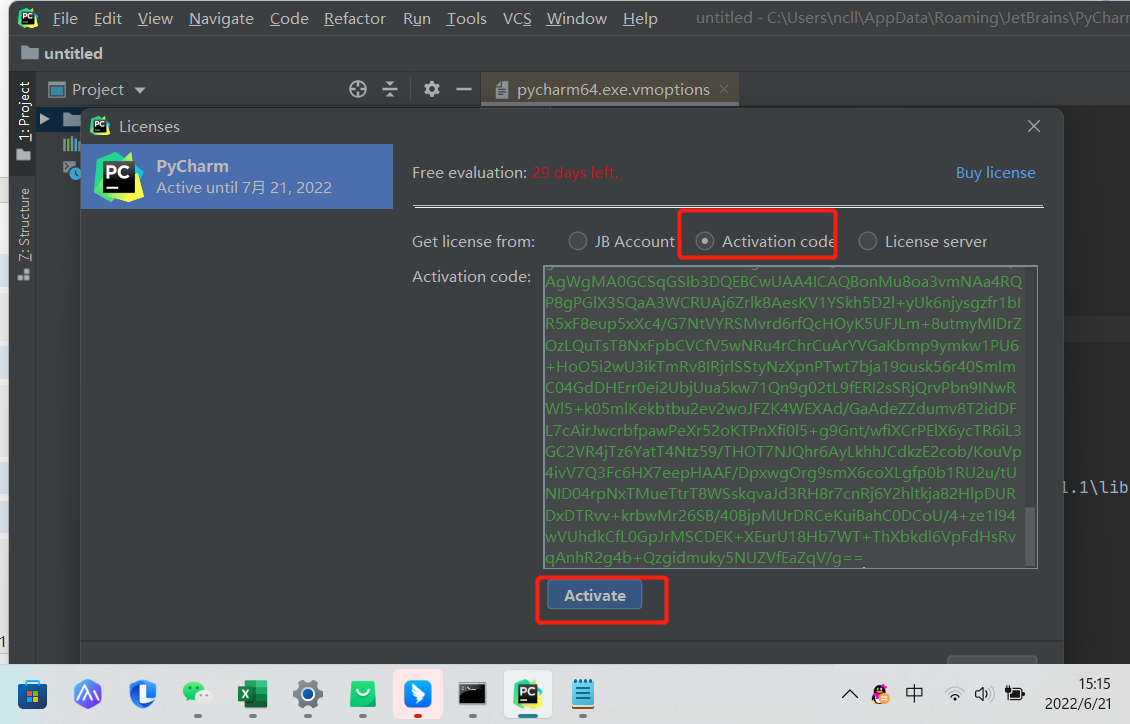The height and width of the screenshot is (724, 1130).
Task: Select the External Libraries bars icon
Action: 71,144
